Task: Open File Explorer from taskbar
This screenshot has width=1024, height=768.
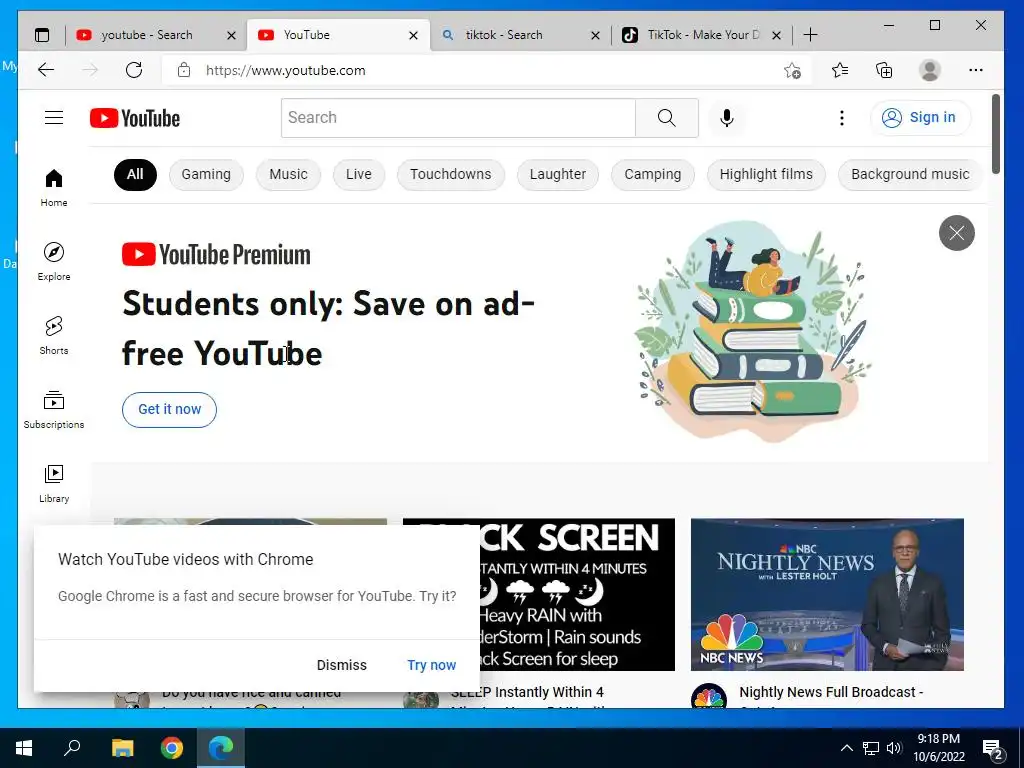Action: pos(122,748)
